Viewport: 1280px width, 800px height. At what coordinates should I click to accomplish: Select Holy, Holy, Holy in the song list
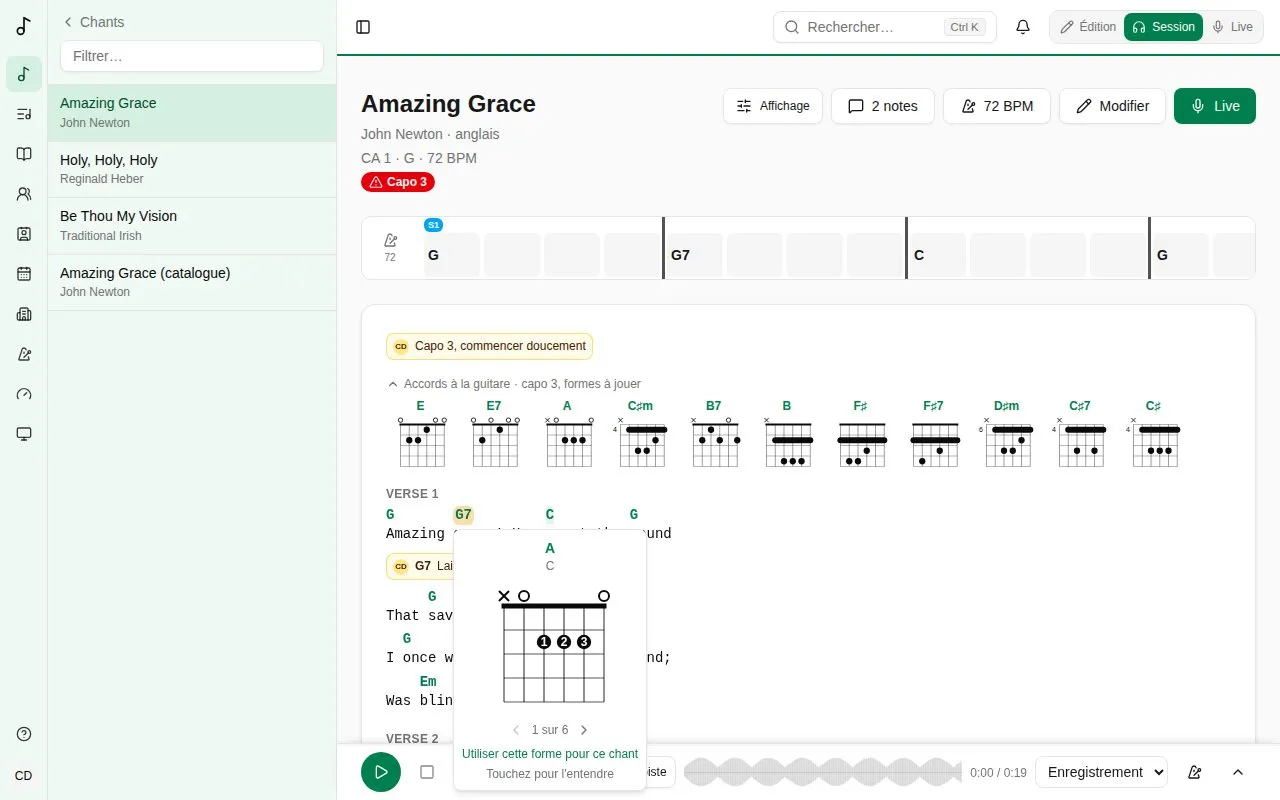click(x=192, y=169)
